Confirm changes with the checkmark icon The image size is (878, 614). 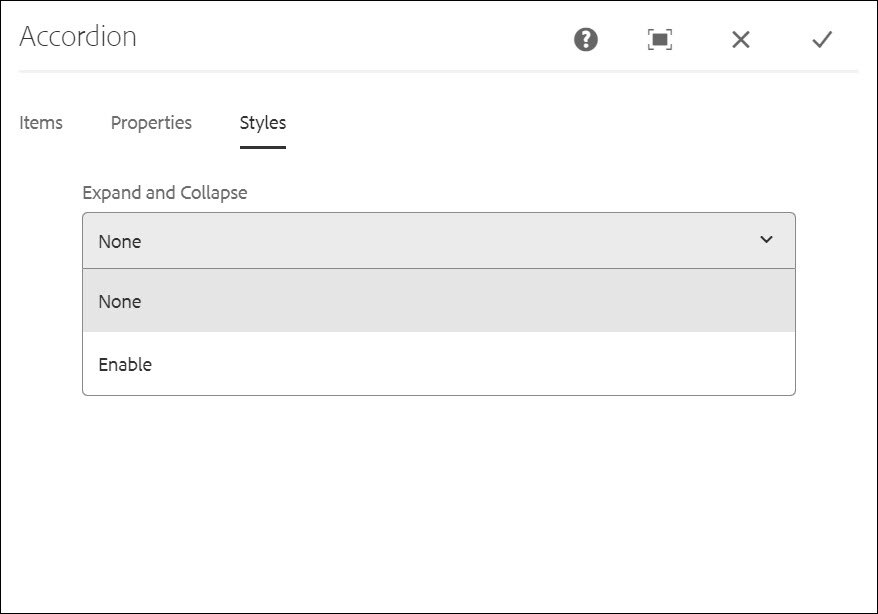click(822, 39)
